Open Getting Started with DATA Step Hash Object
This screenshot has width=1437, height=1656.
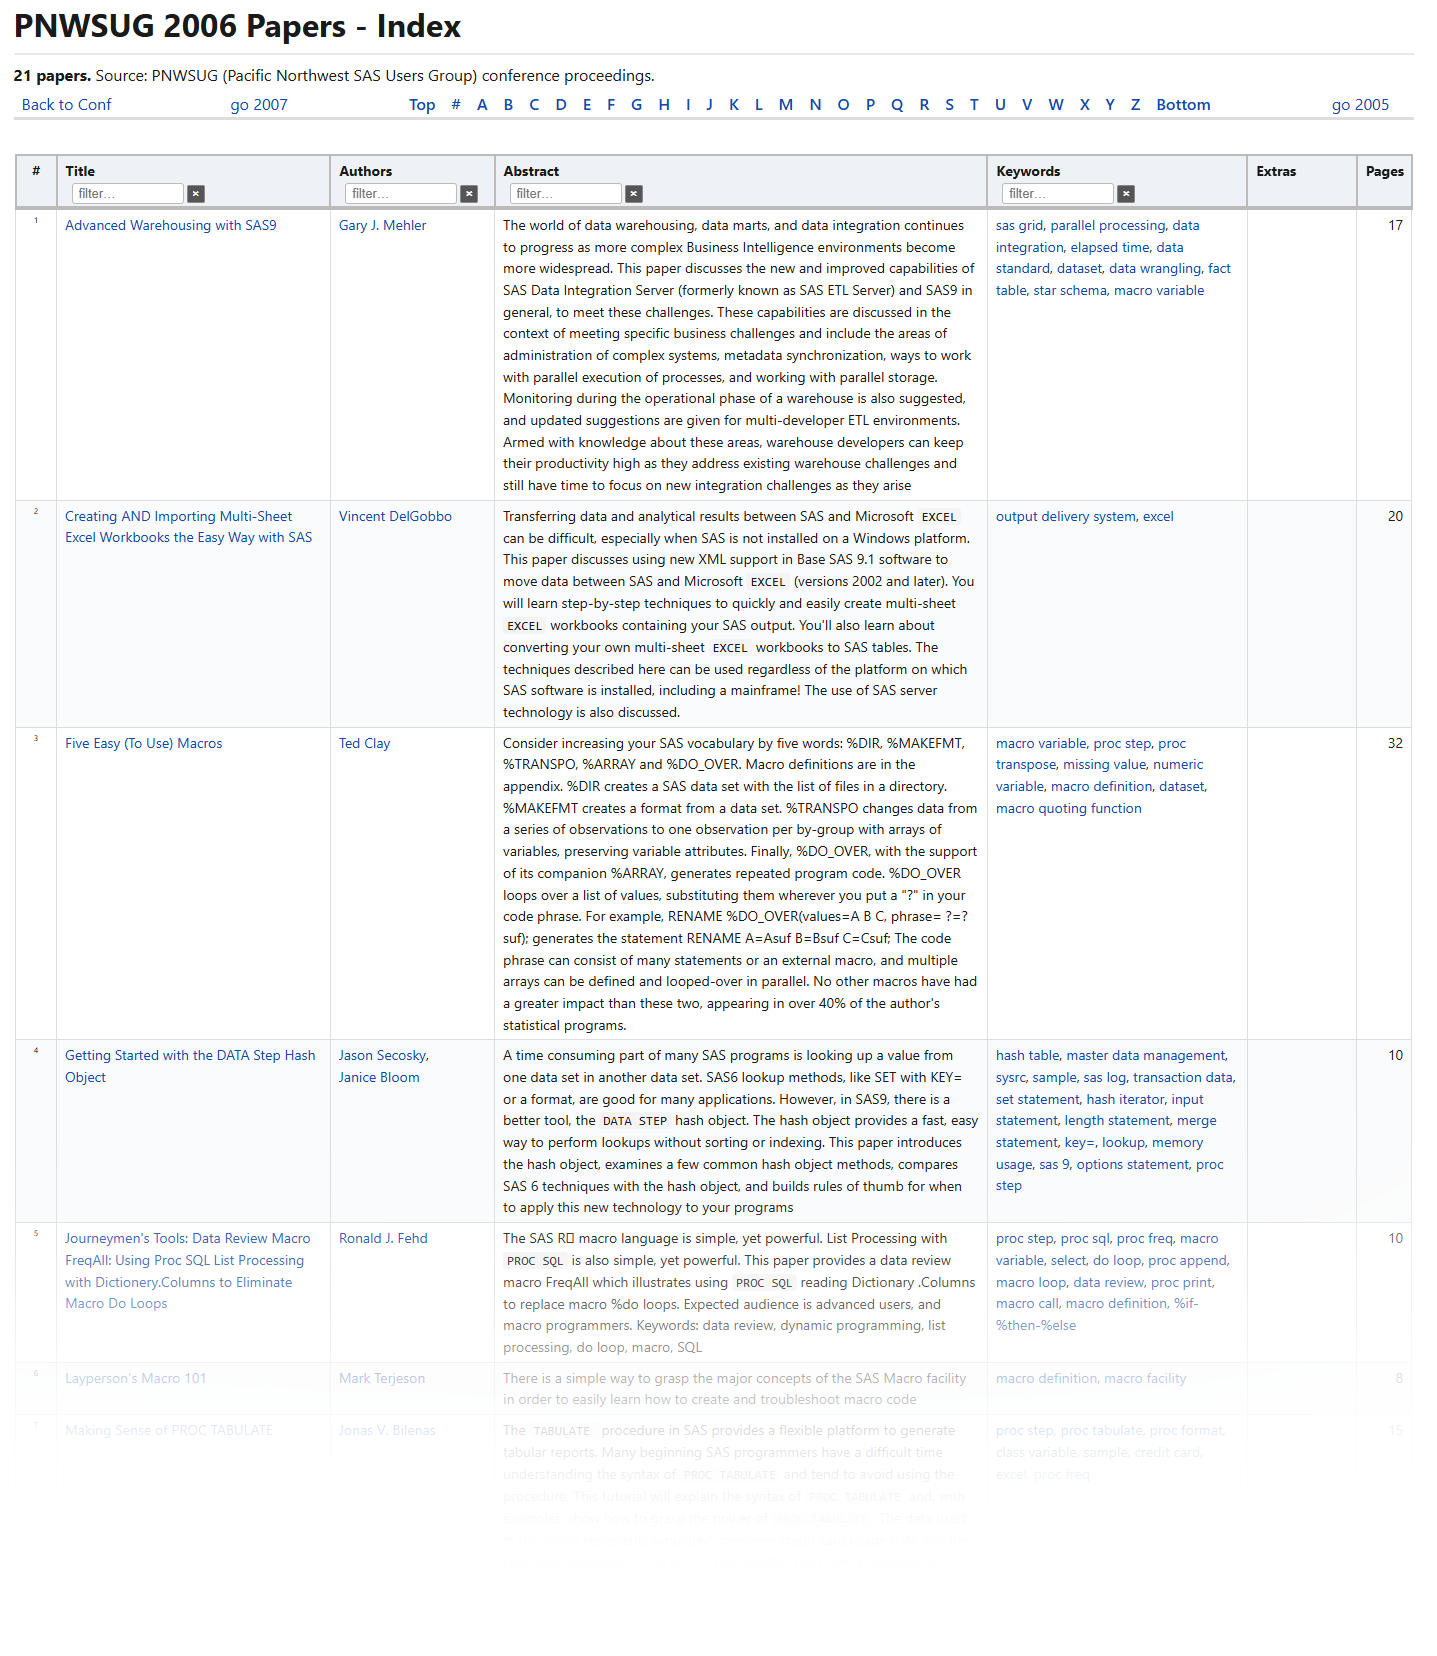click(x=190, y=1067)
